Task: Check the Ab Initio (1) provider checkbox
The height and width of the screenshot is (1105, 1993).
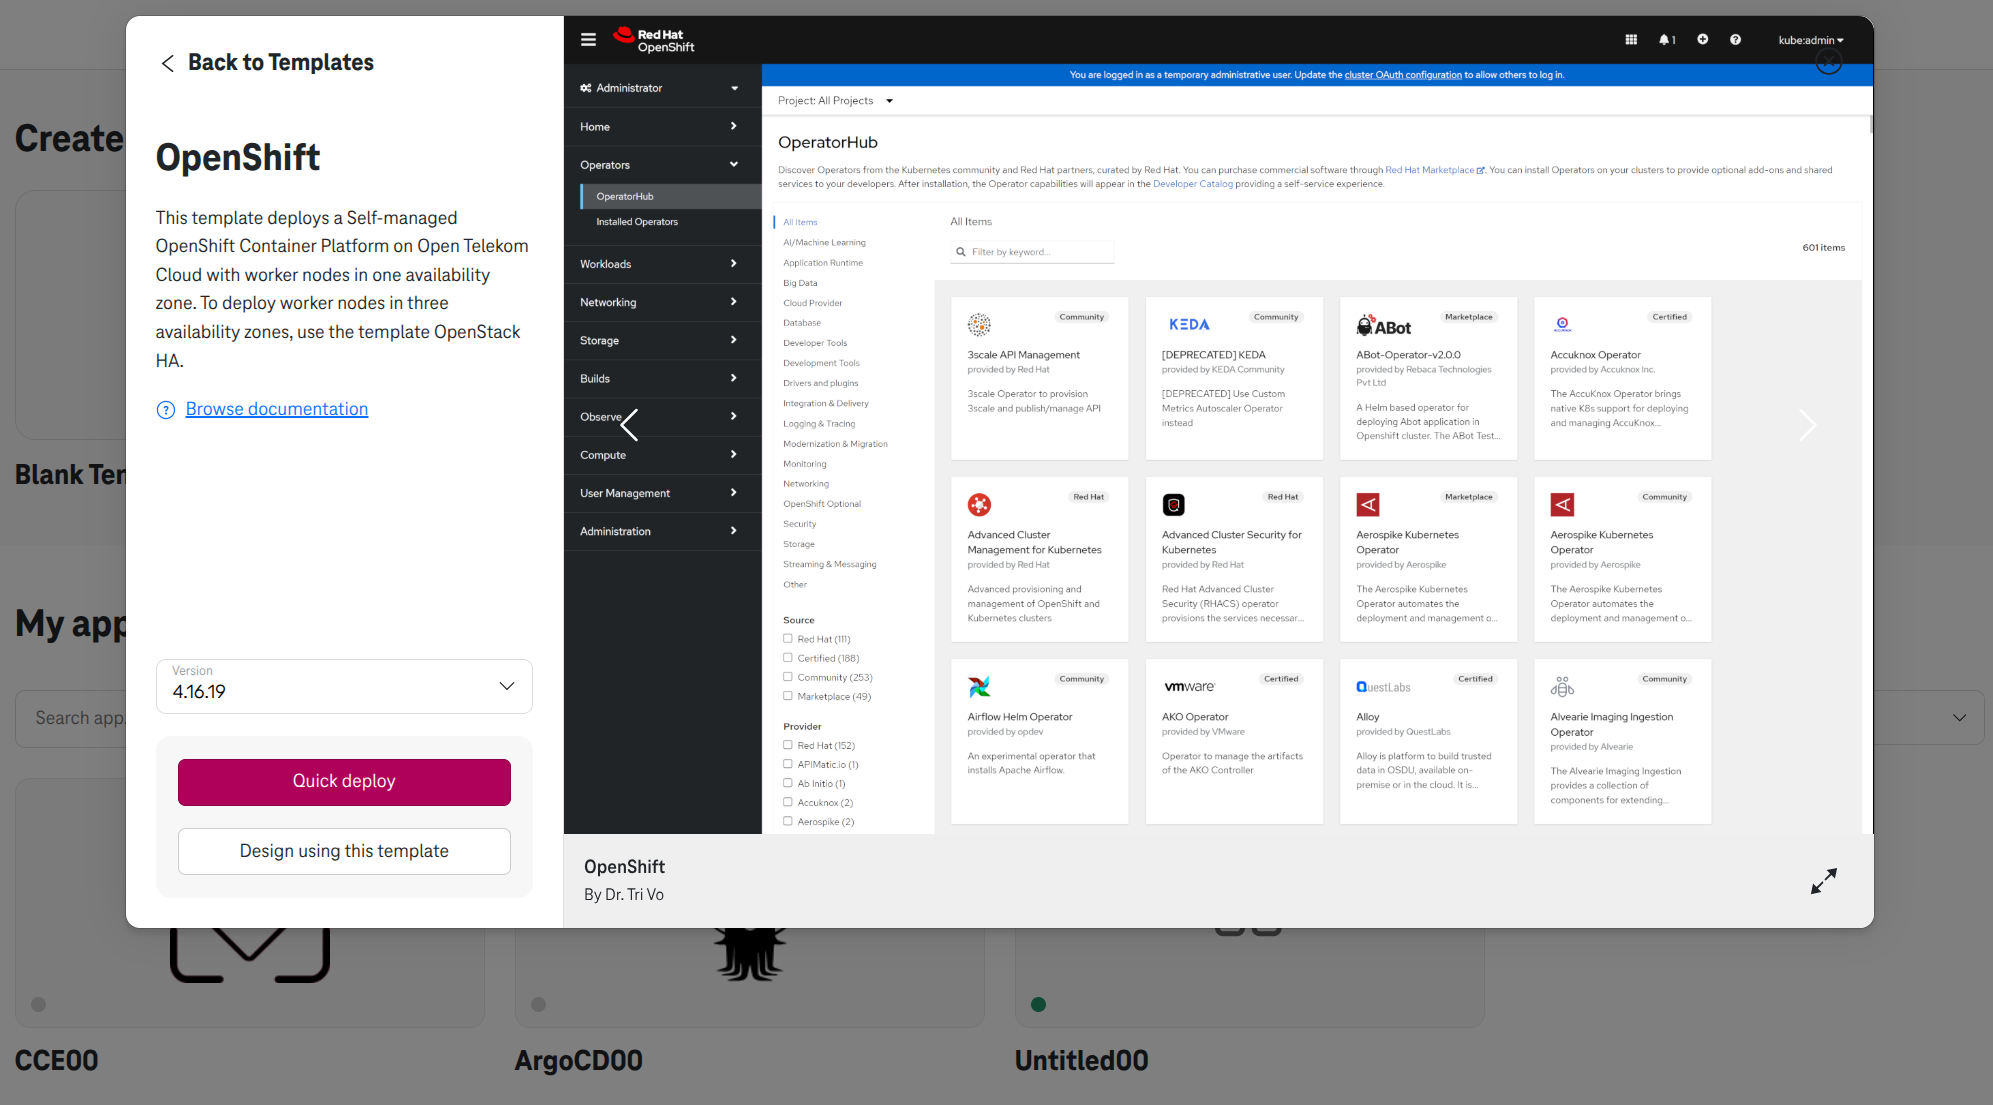Action: [x=788, y=783]
